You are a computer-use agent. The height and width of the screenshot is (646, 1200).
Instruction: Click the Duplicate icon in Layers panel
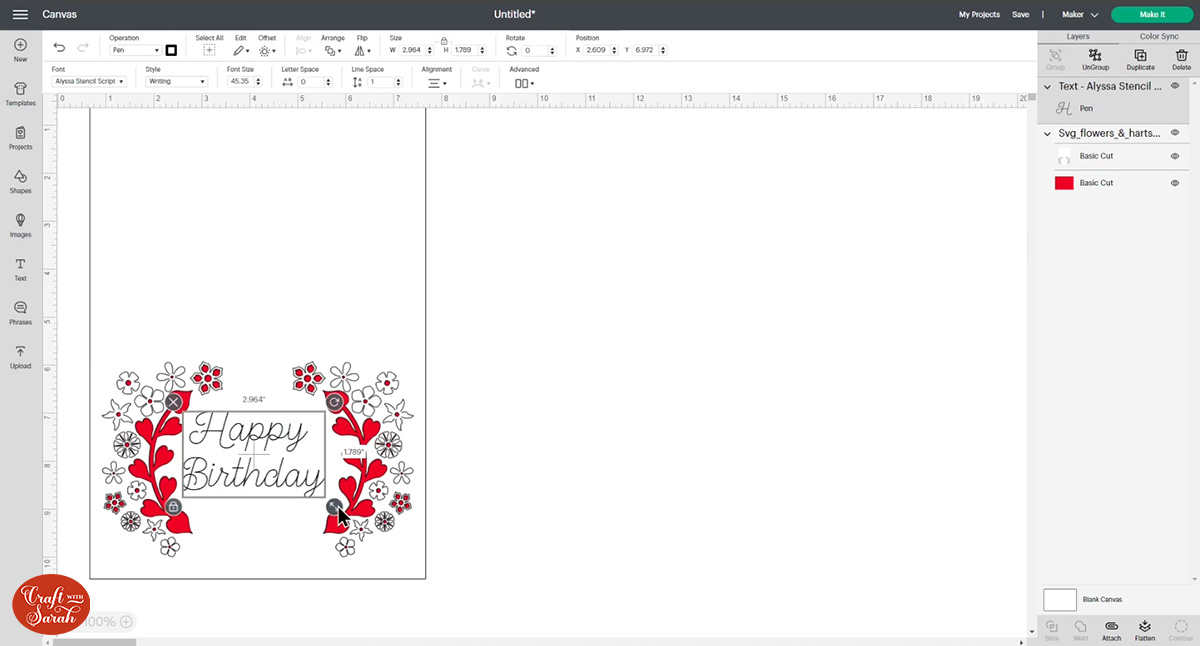1140,61
